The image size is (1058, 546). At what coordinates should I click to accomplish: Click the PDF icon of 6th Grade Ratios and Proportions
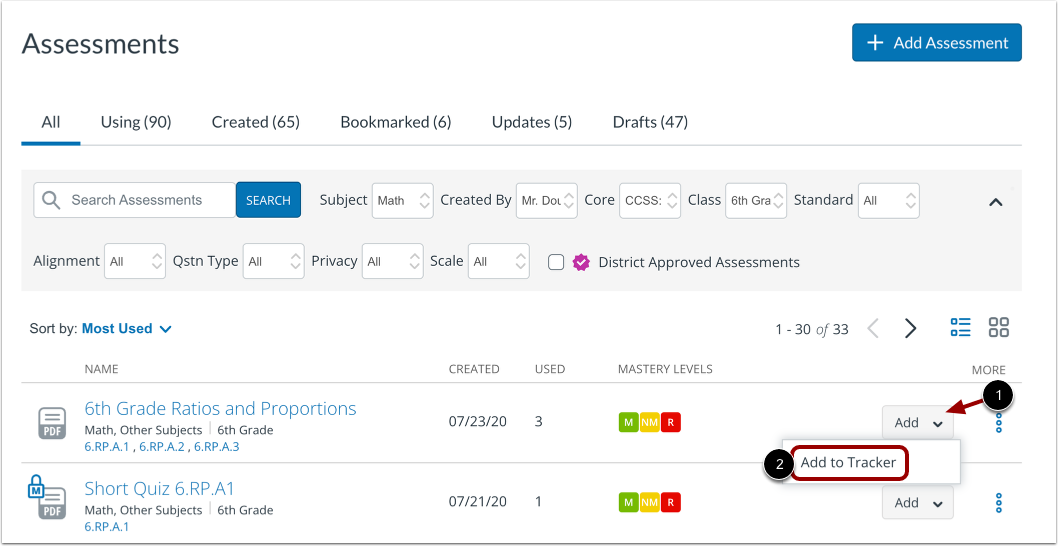pyautogui.click(x=51, y=423)
